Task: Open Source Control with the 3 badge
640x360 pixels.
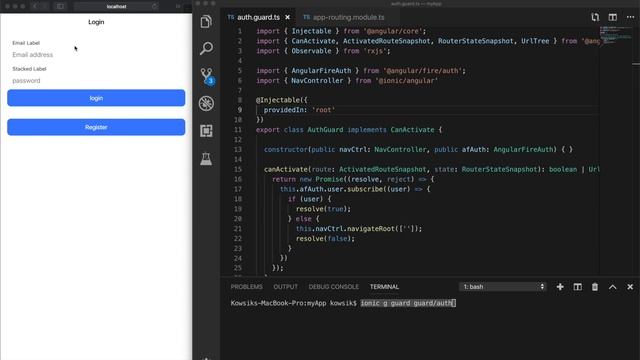Action: point(207,76)
